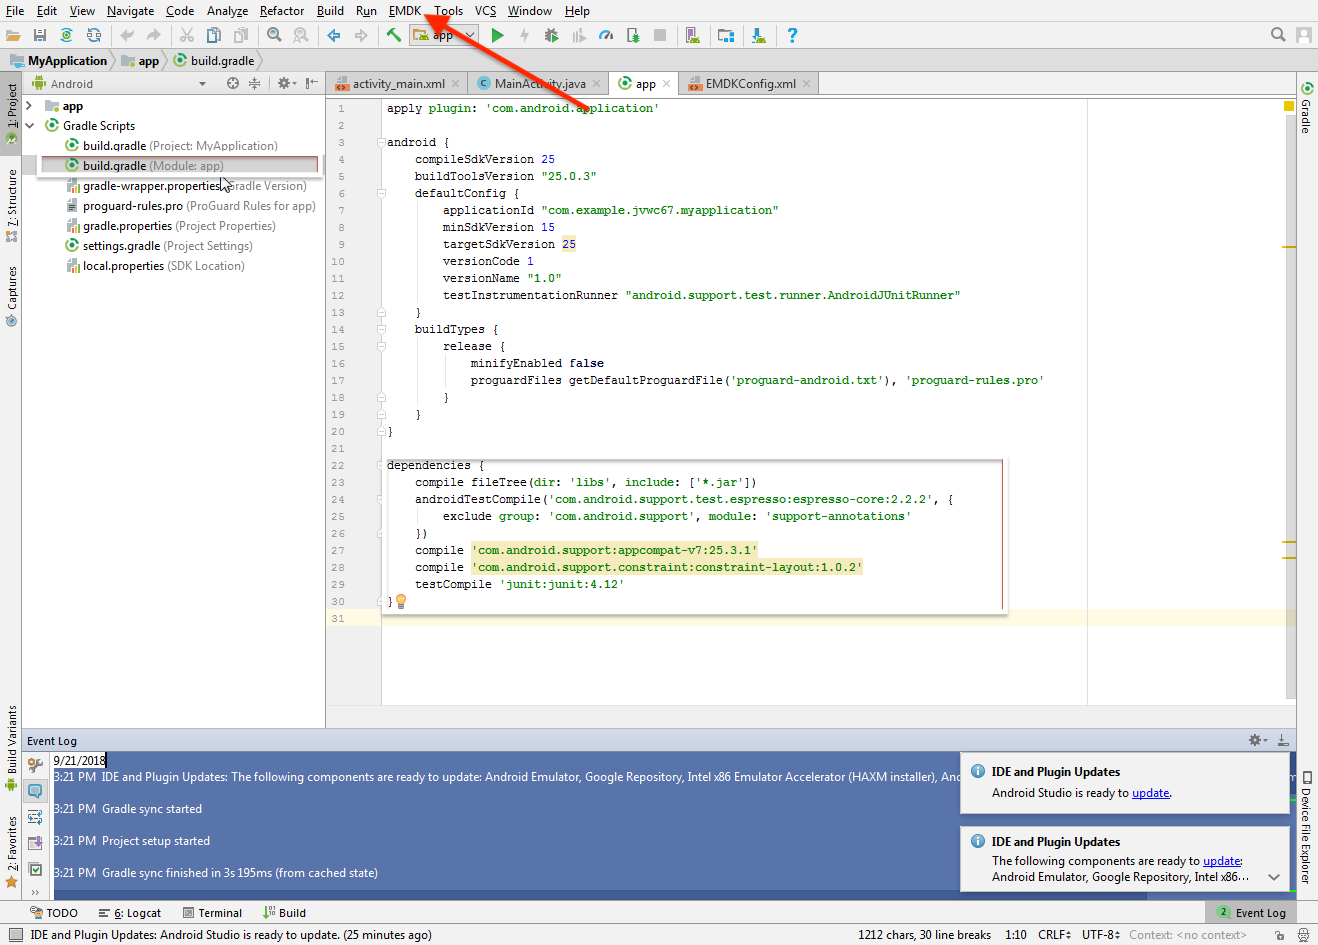Click the Make Project hammer icon
This screenshot has height=945, width=1318.
click(x=394, y=35)
